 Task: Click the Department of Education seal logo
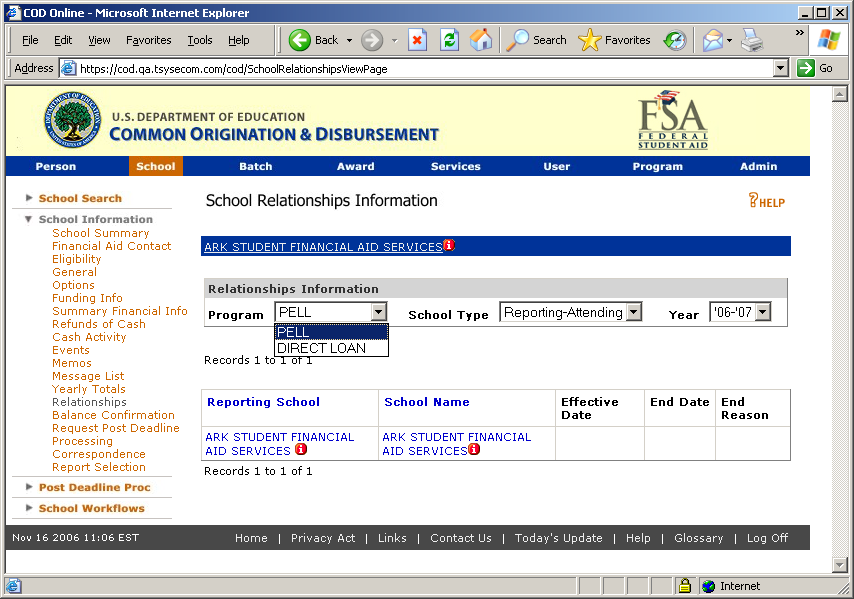coord(72,120)
